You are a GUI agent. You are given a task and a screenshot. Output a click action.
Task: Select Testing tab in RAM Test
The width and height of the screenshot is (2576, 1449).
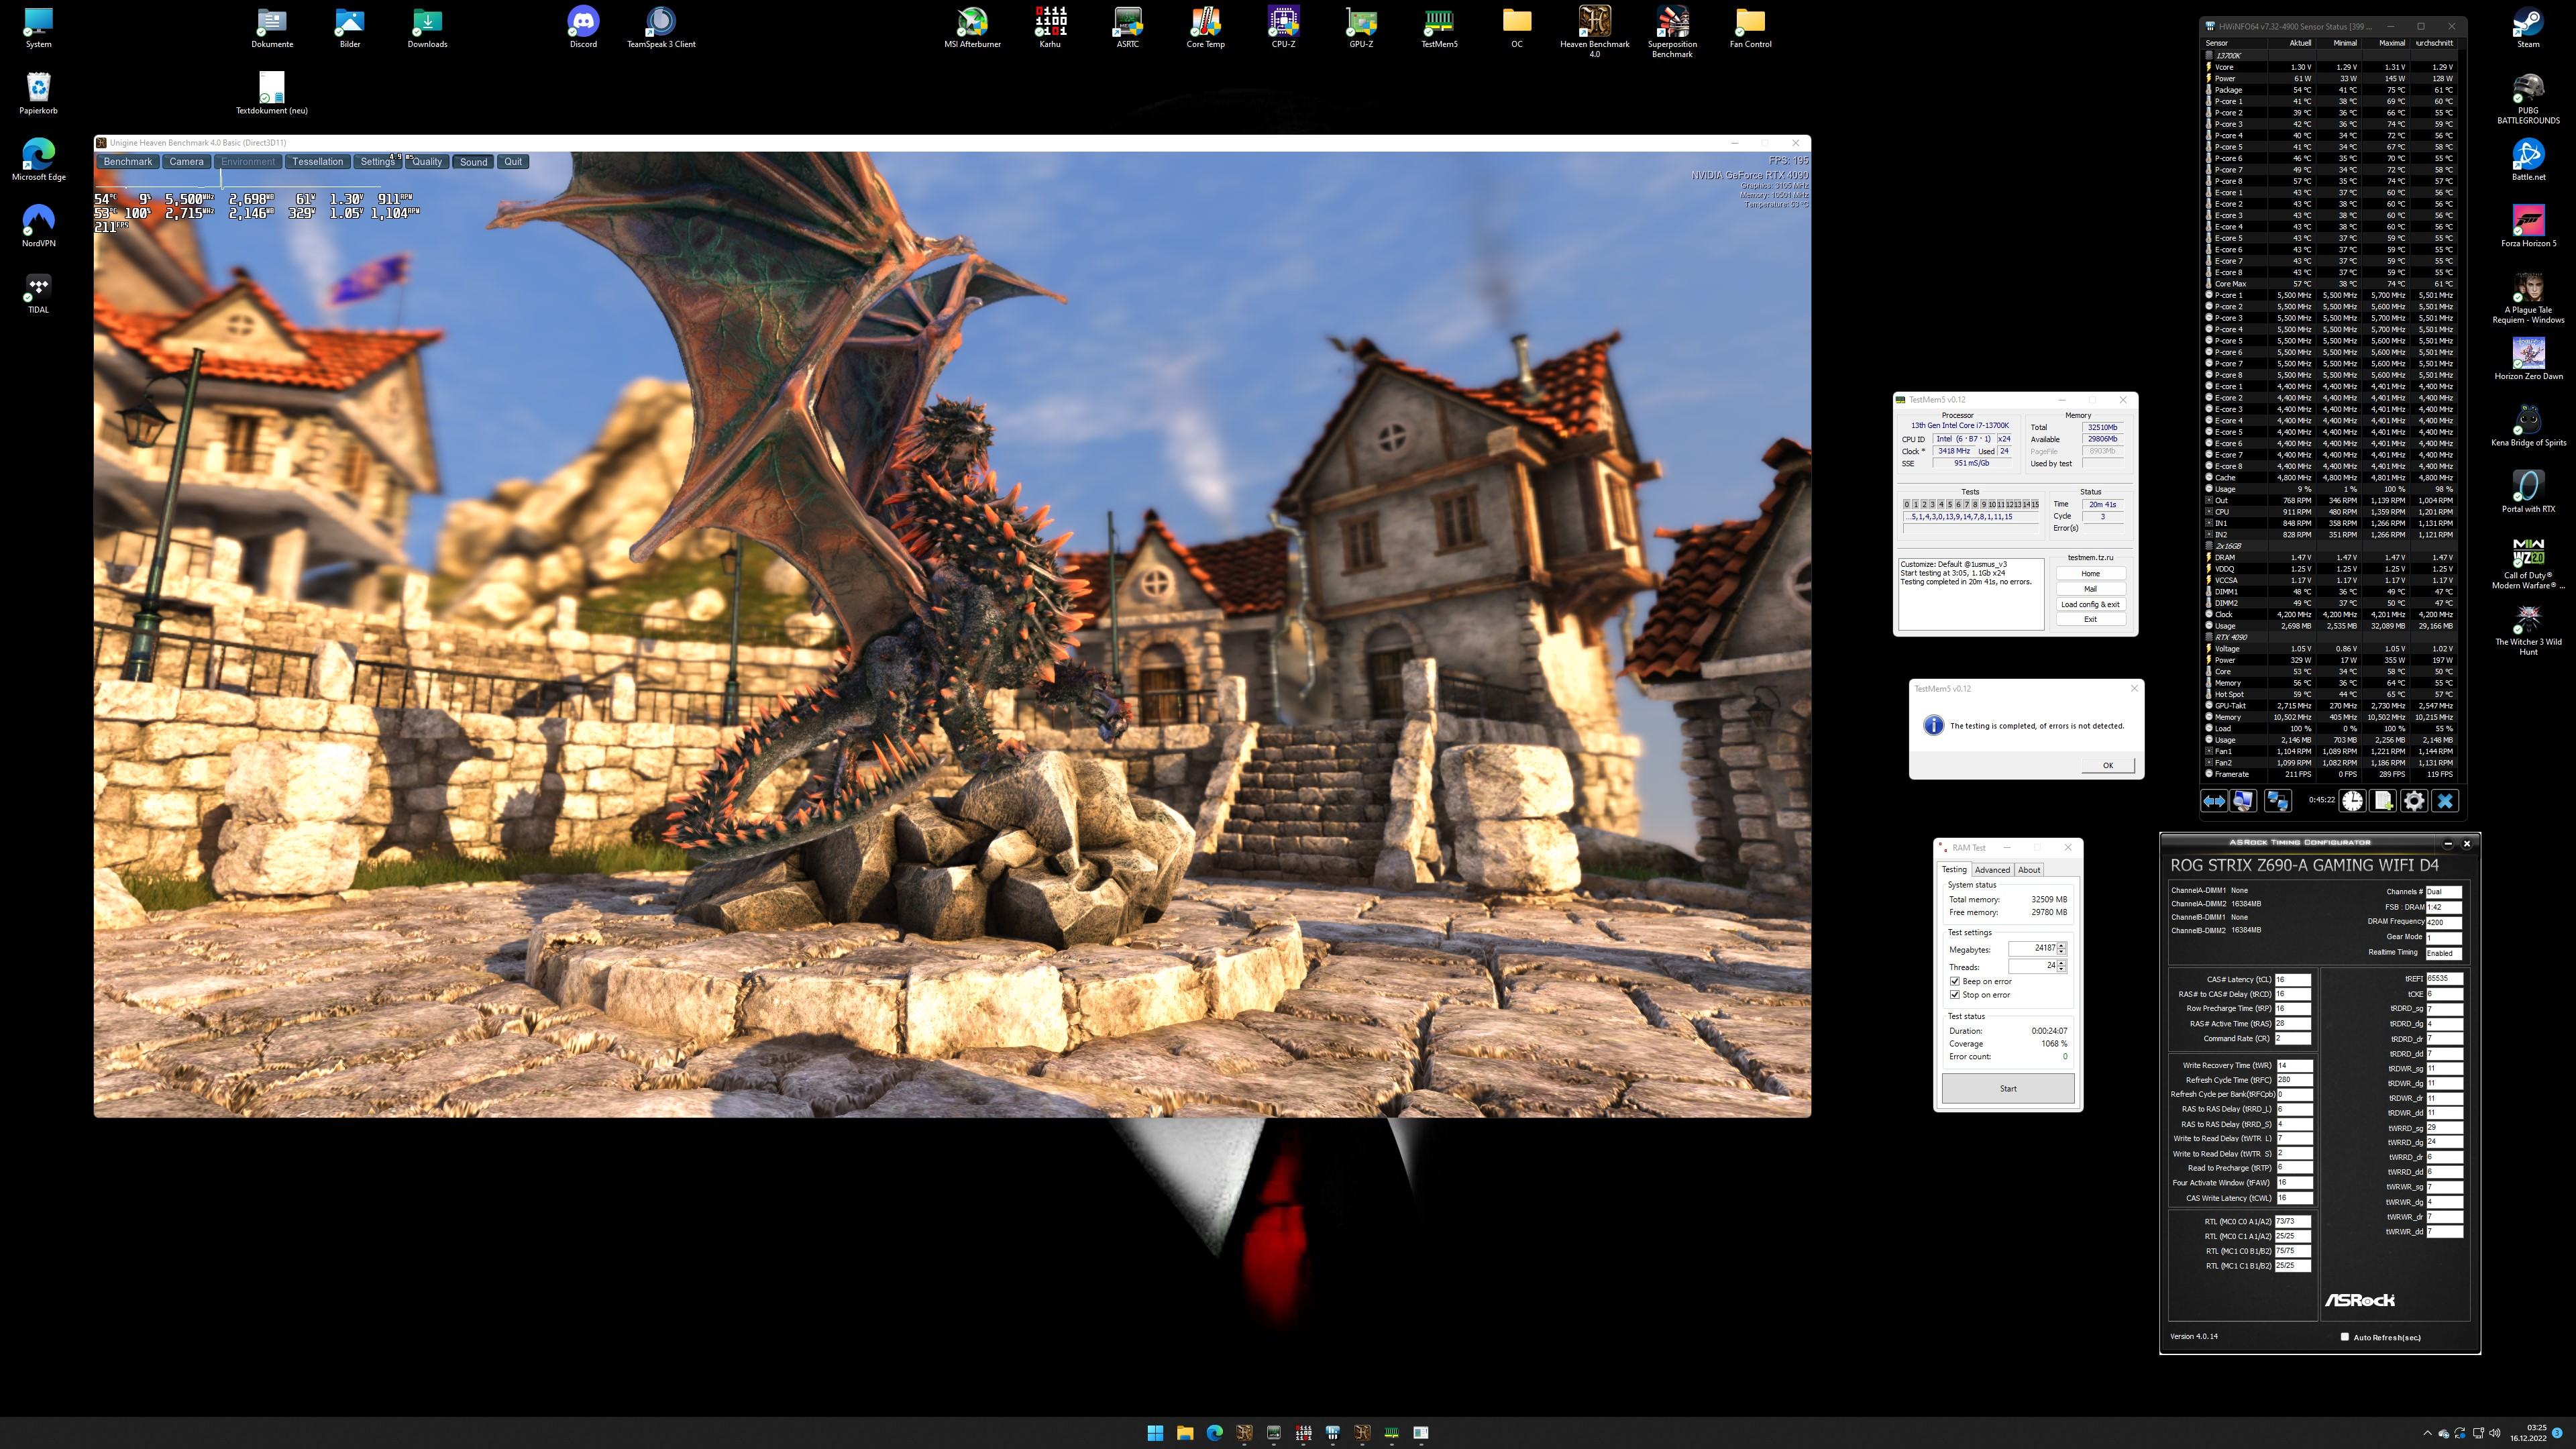click(x=1954, y=870)
